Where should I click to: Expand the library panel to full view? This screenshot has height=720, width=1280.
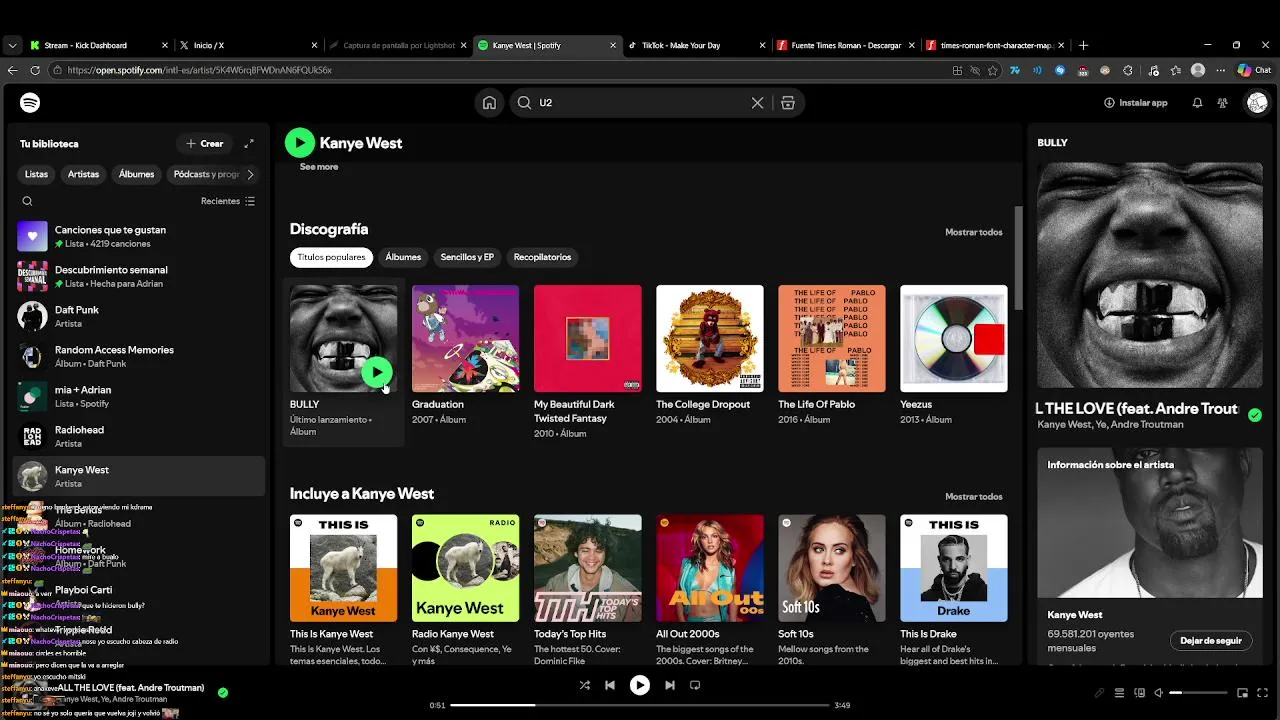point(249,144)
